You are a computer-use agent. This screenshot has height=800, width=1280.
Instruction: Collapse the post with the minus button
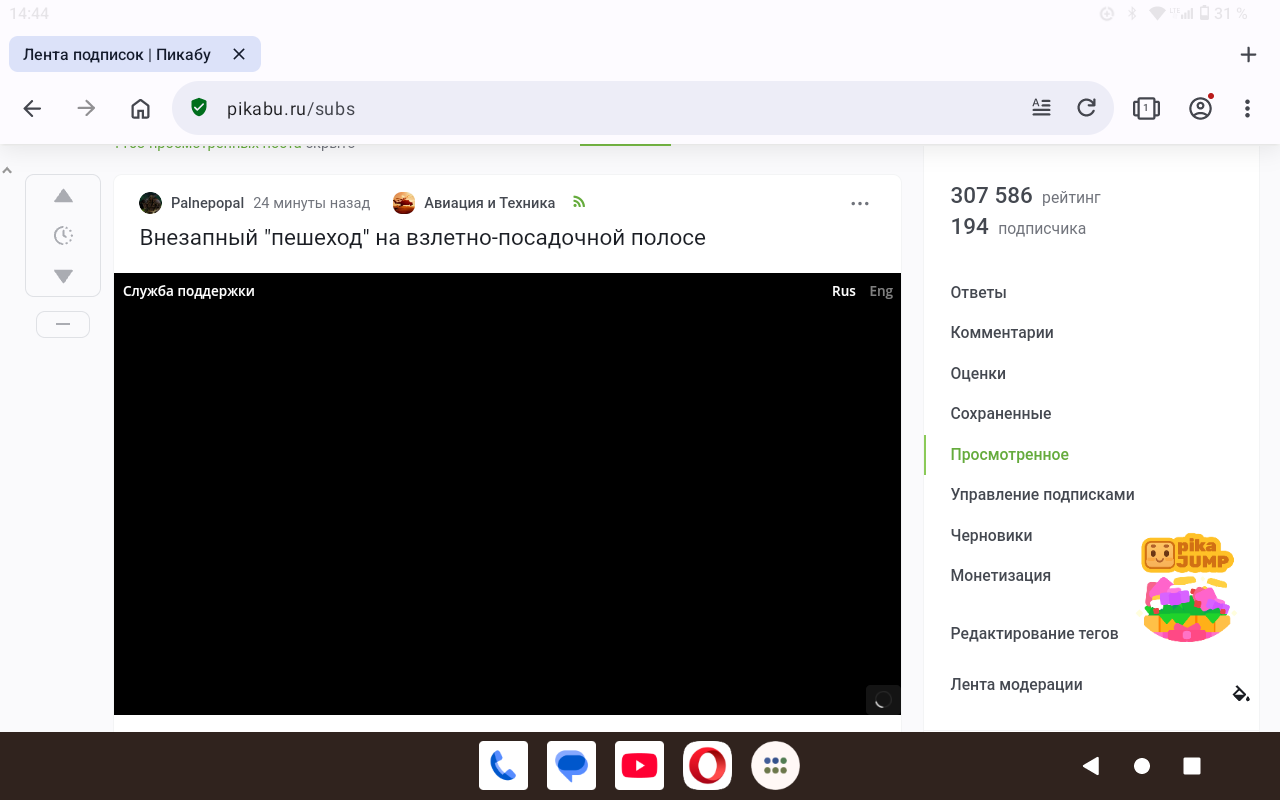point(63,324)
